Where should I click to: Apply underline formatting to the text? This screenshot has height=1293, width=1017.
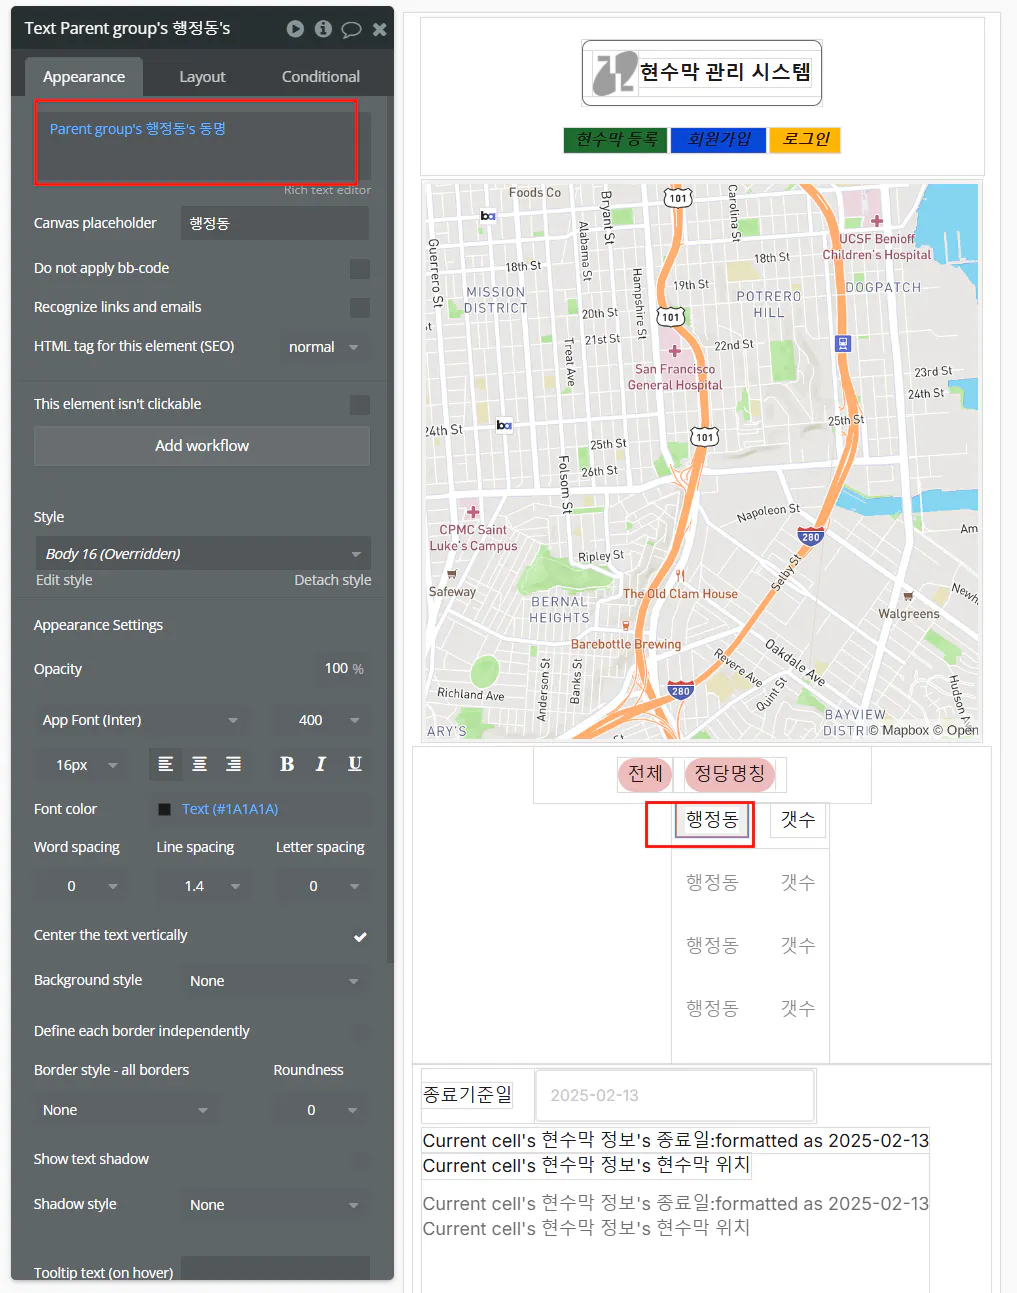[x=354, y=764]
